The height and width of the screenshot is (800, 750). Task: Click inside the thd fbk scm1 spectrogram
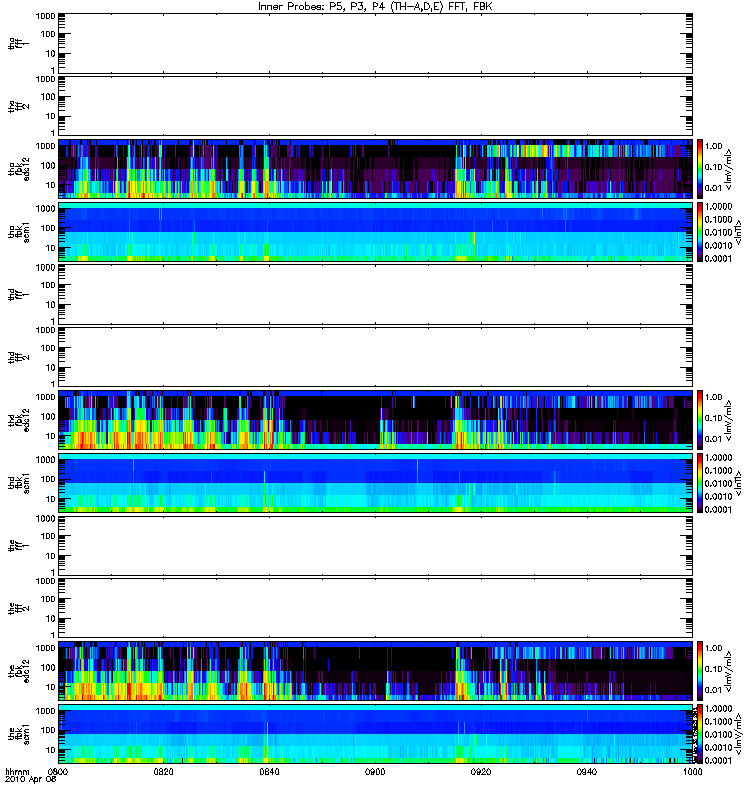pos(376,483)
